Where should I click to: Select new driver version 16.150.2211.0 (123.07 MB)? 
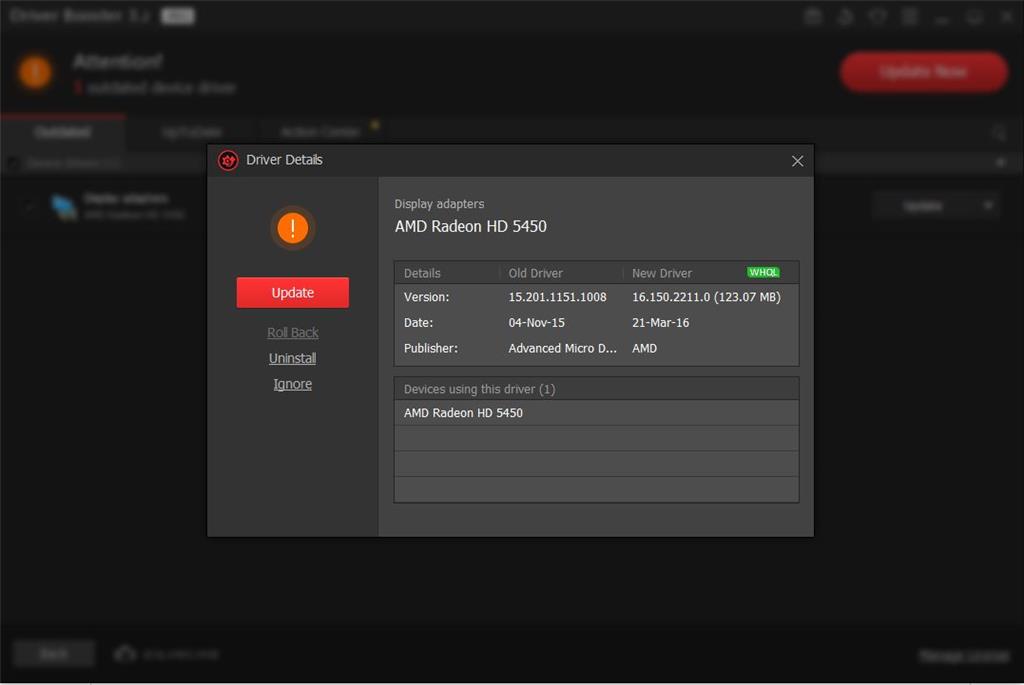tap(706, 297)
